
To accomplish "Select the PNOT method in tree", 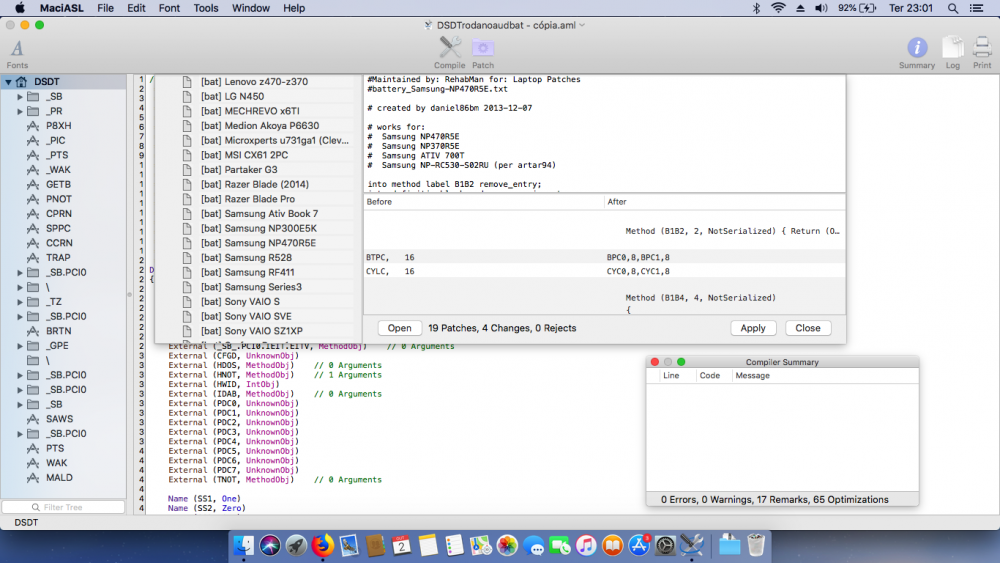I will coord(59,199).
